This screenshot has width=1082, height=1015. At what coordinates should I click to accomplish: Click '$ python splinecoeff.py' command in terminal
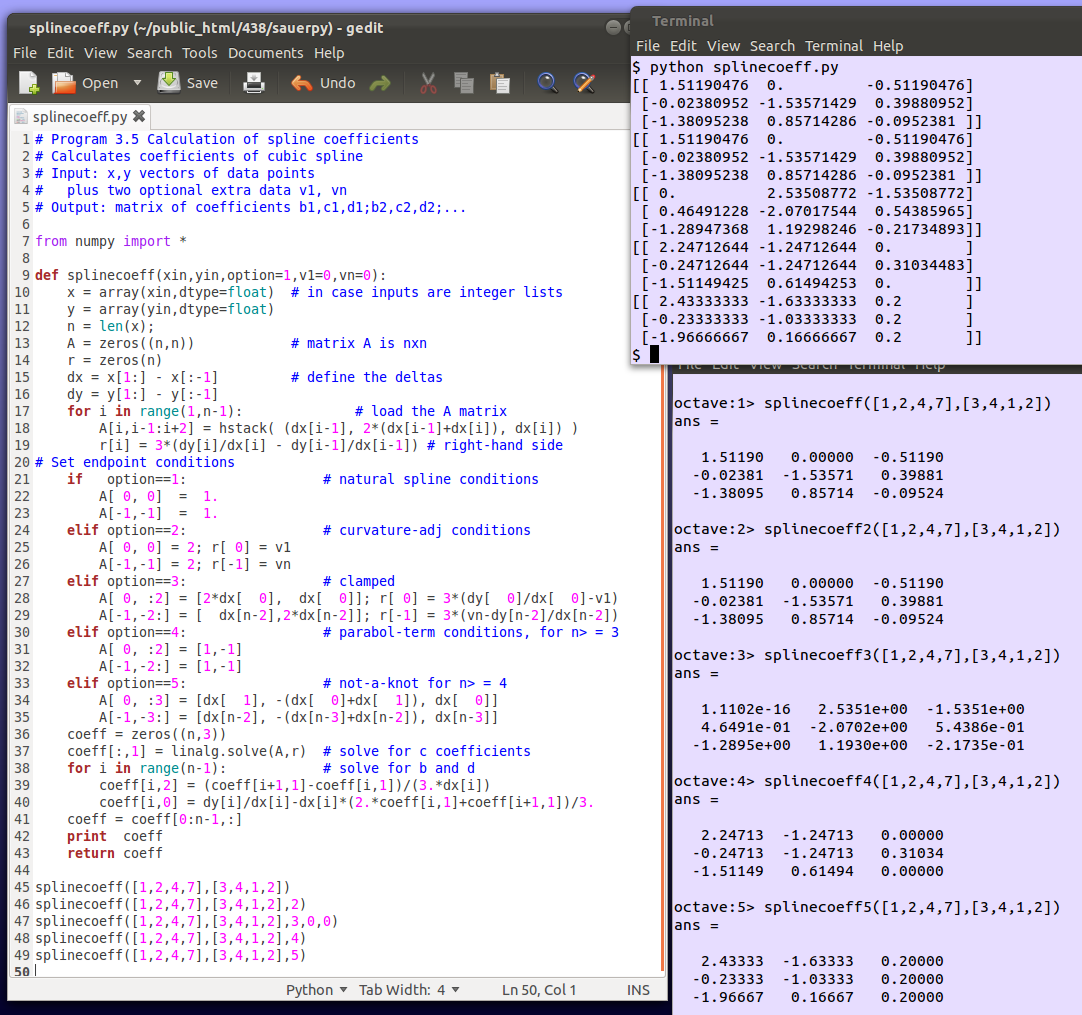(736, 68)
